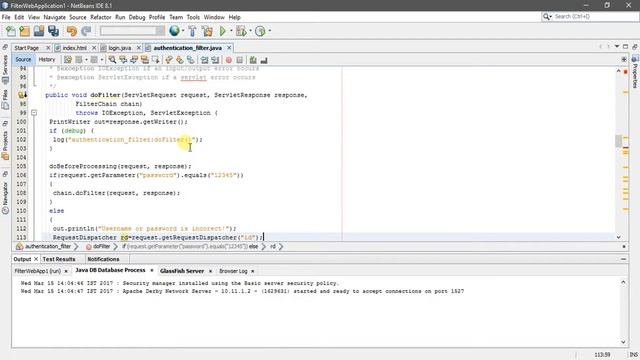640x360 pixels.
Task: Open the Refactor menu
Action: 100,17
